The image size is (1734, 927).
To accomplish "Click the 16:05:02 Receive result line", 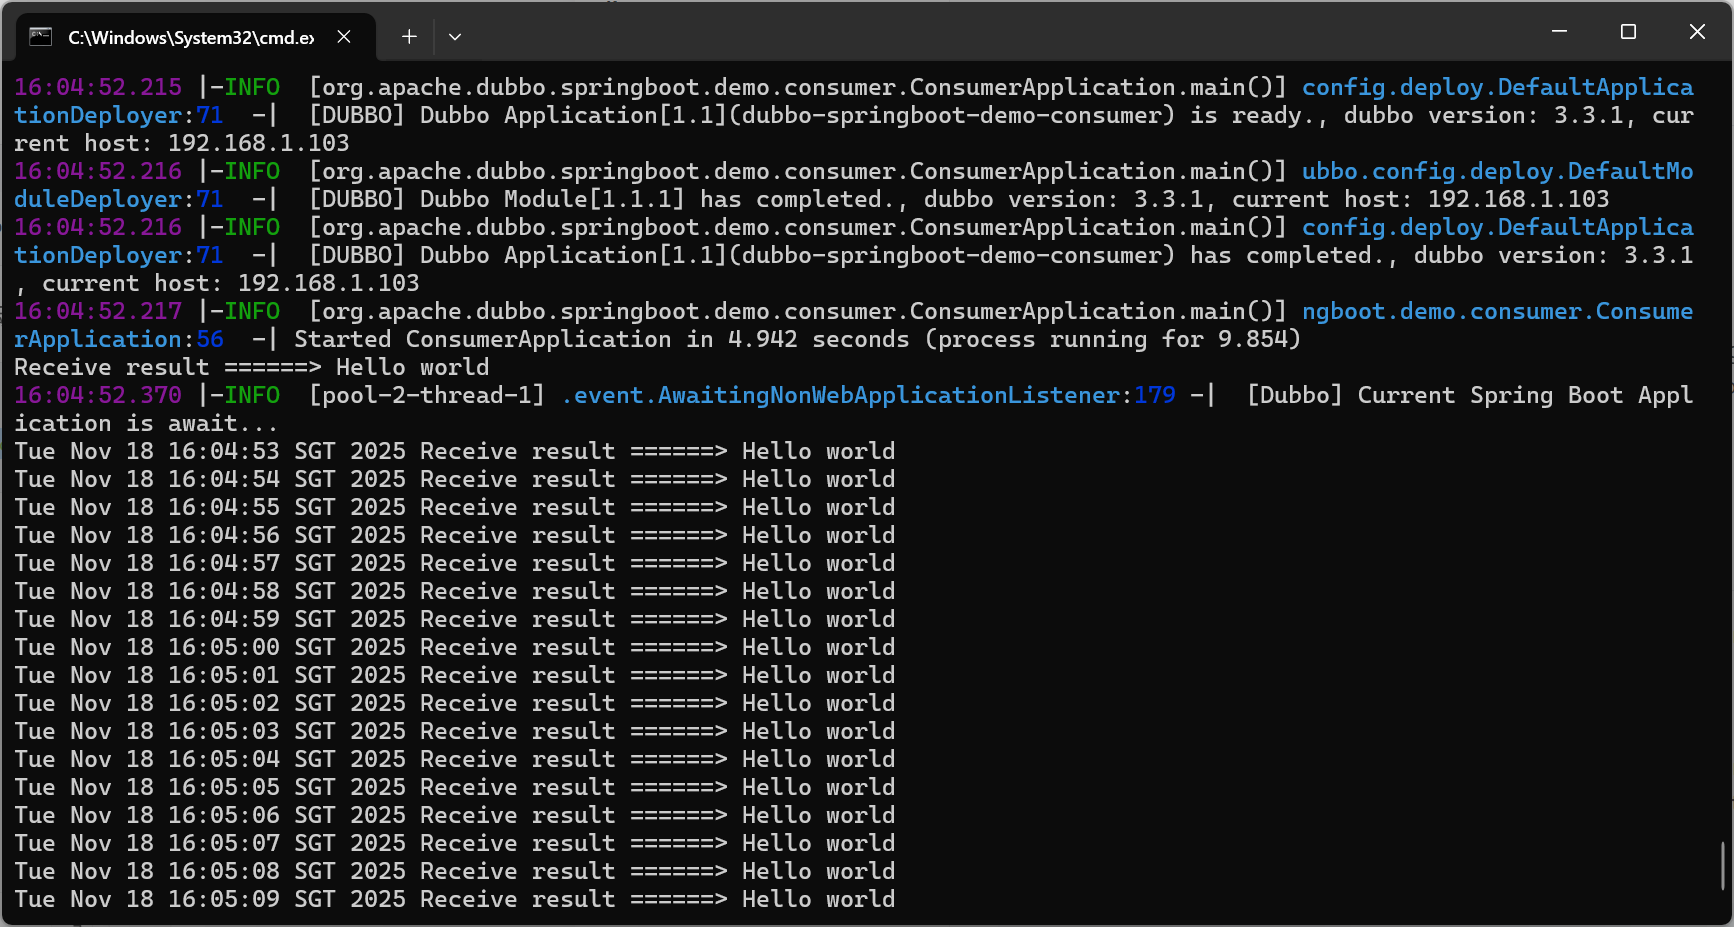I will [455, 703].
